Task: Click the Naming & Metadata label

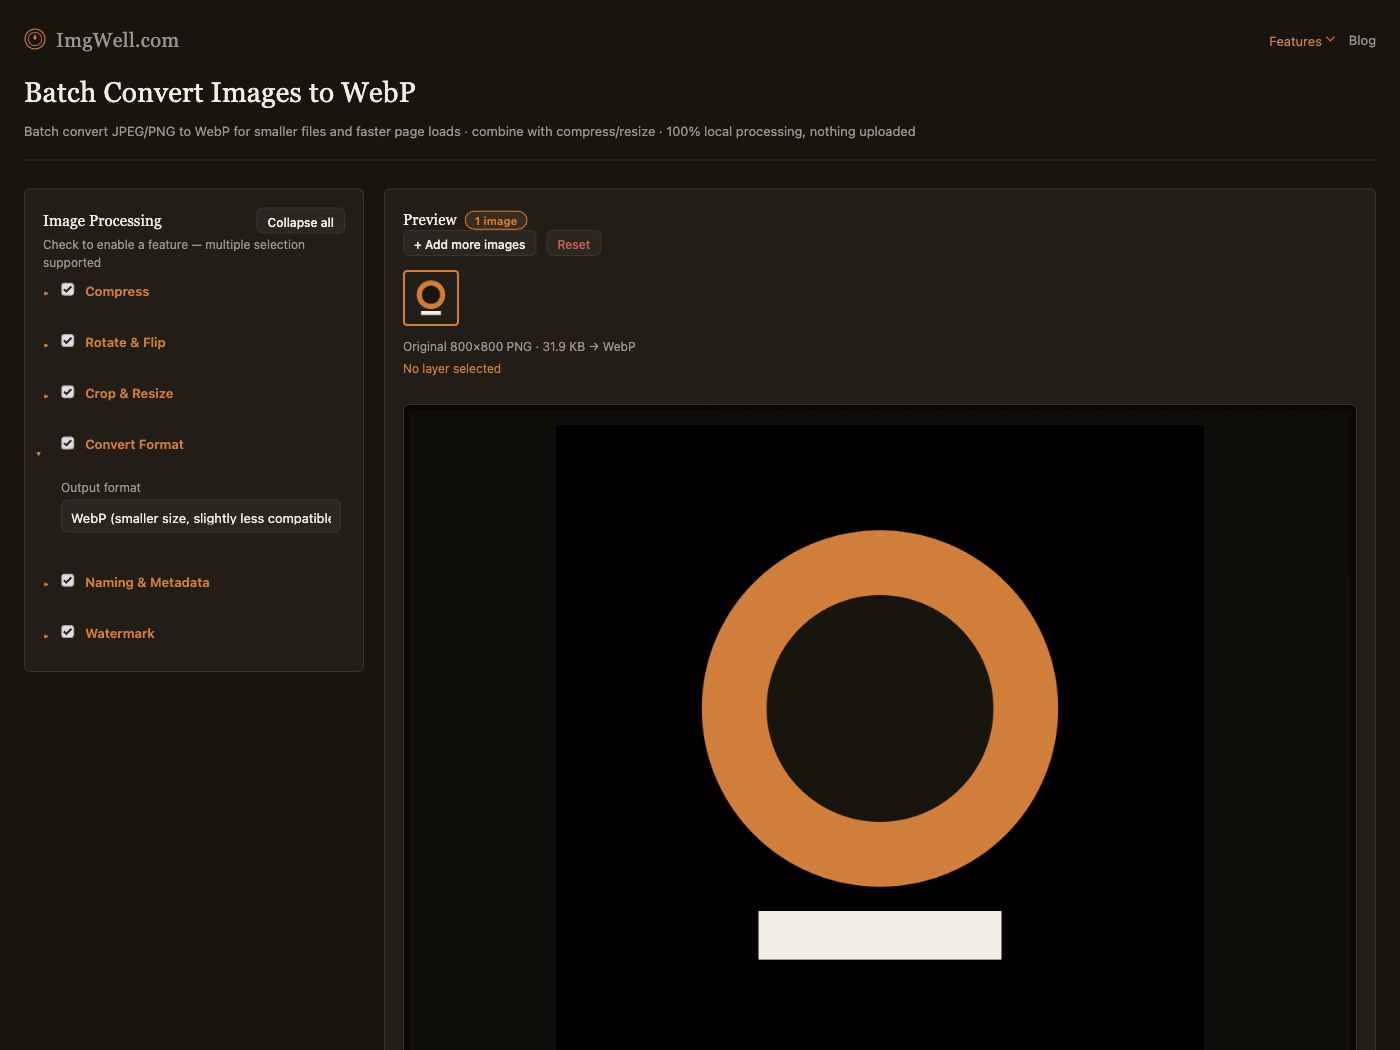Action: click(x=147, y=582)
